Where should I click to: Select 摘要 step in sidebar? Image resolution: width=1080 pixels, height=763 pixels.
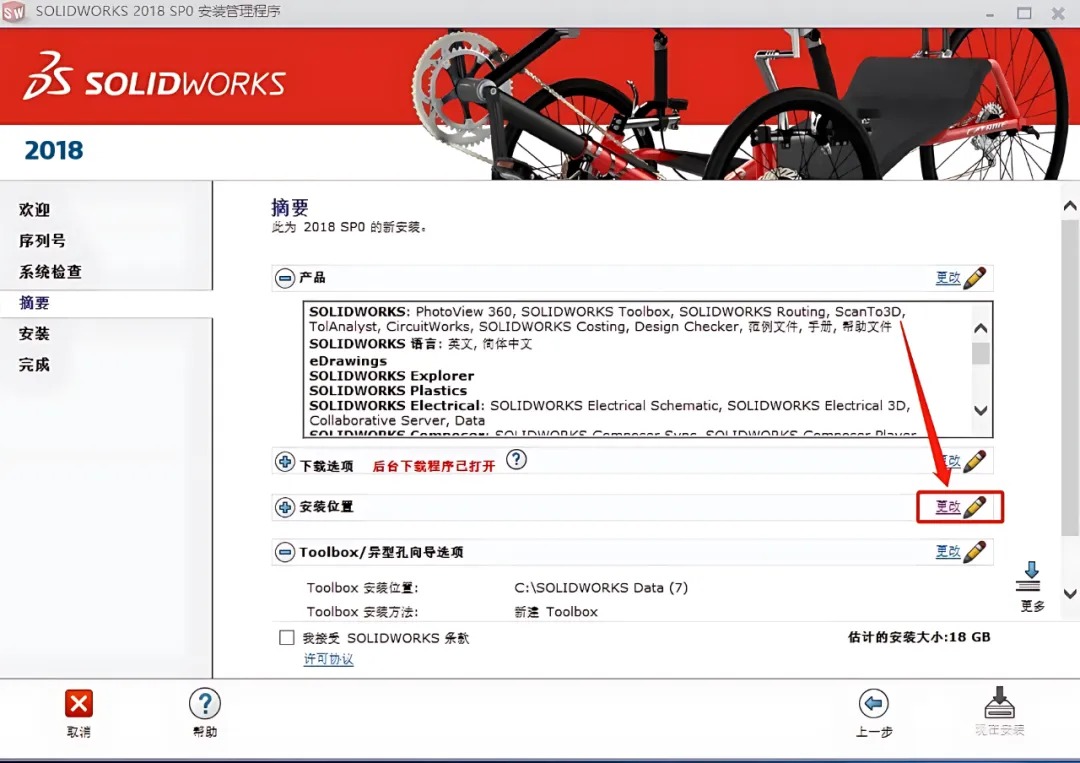[34, 303]
